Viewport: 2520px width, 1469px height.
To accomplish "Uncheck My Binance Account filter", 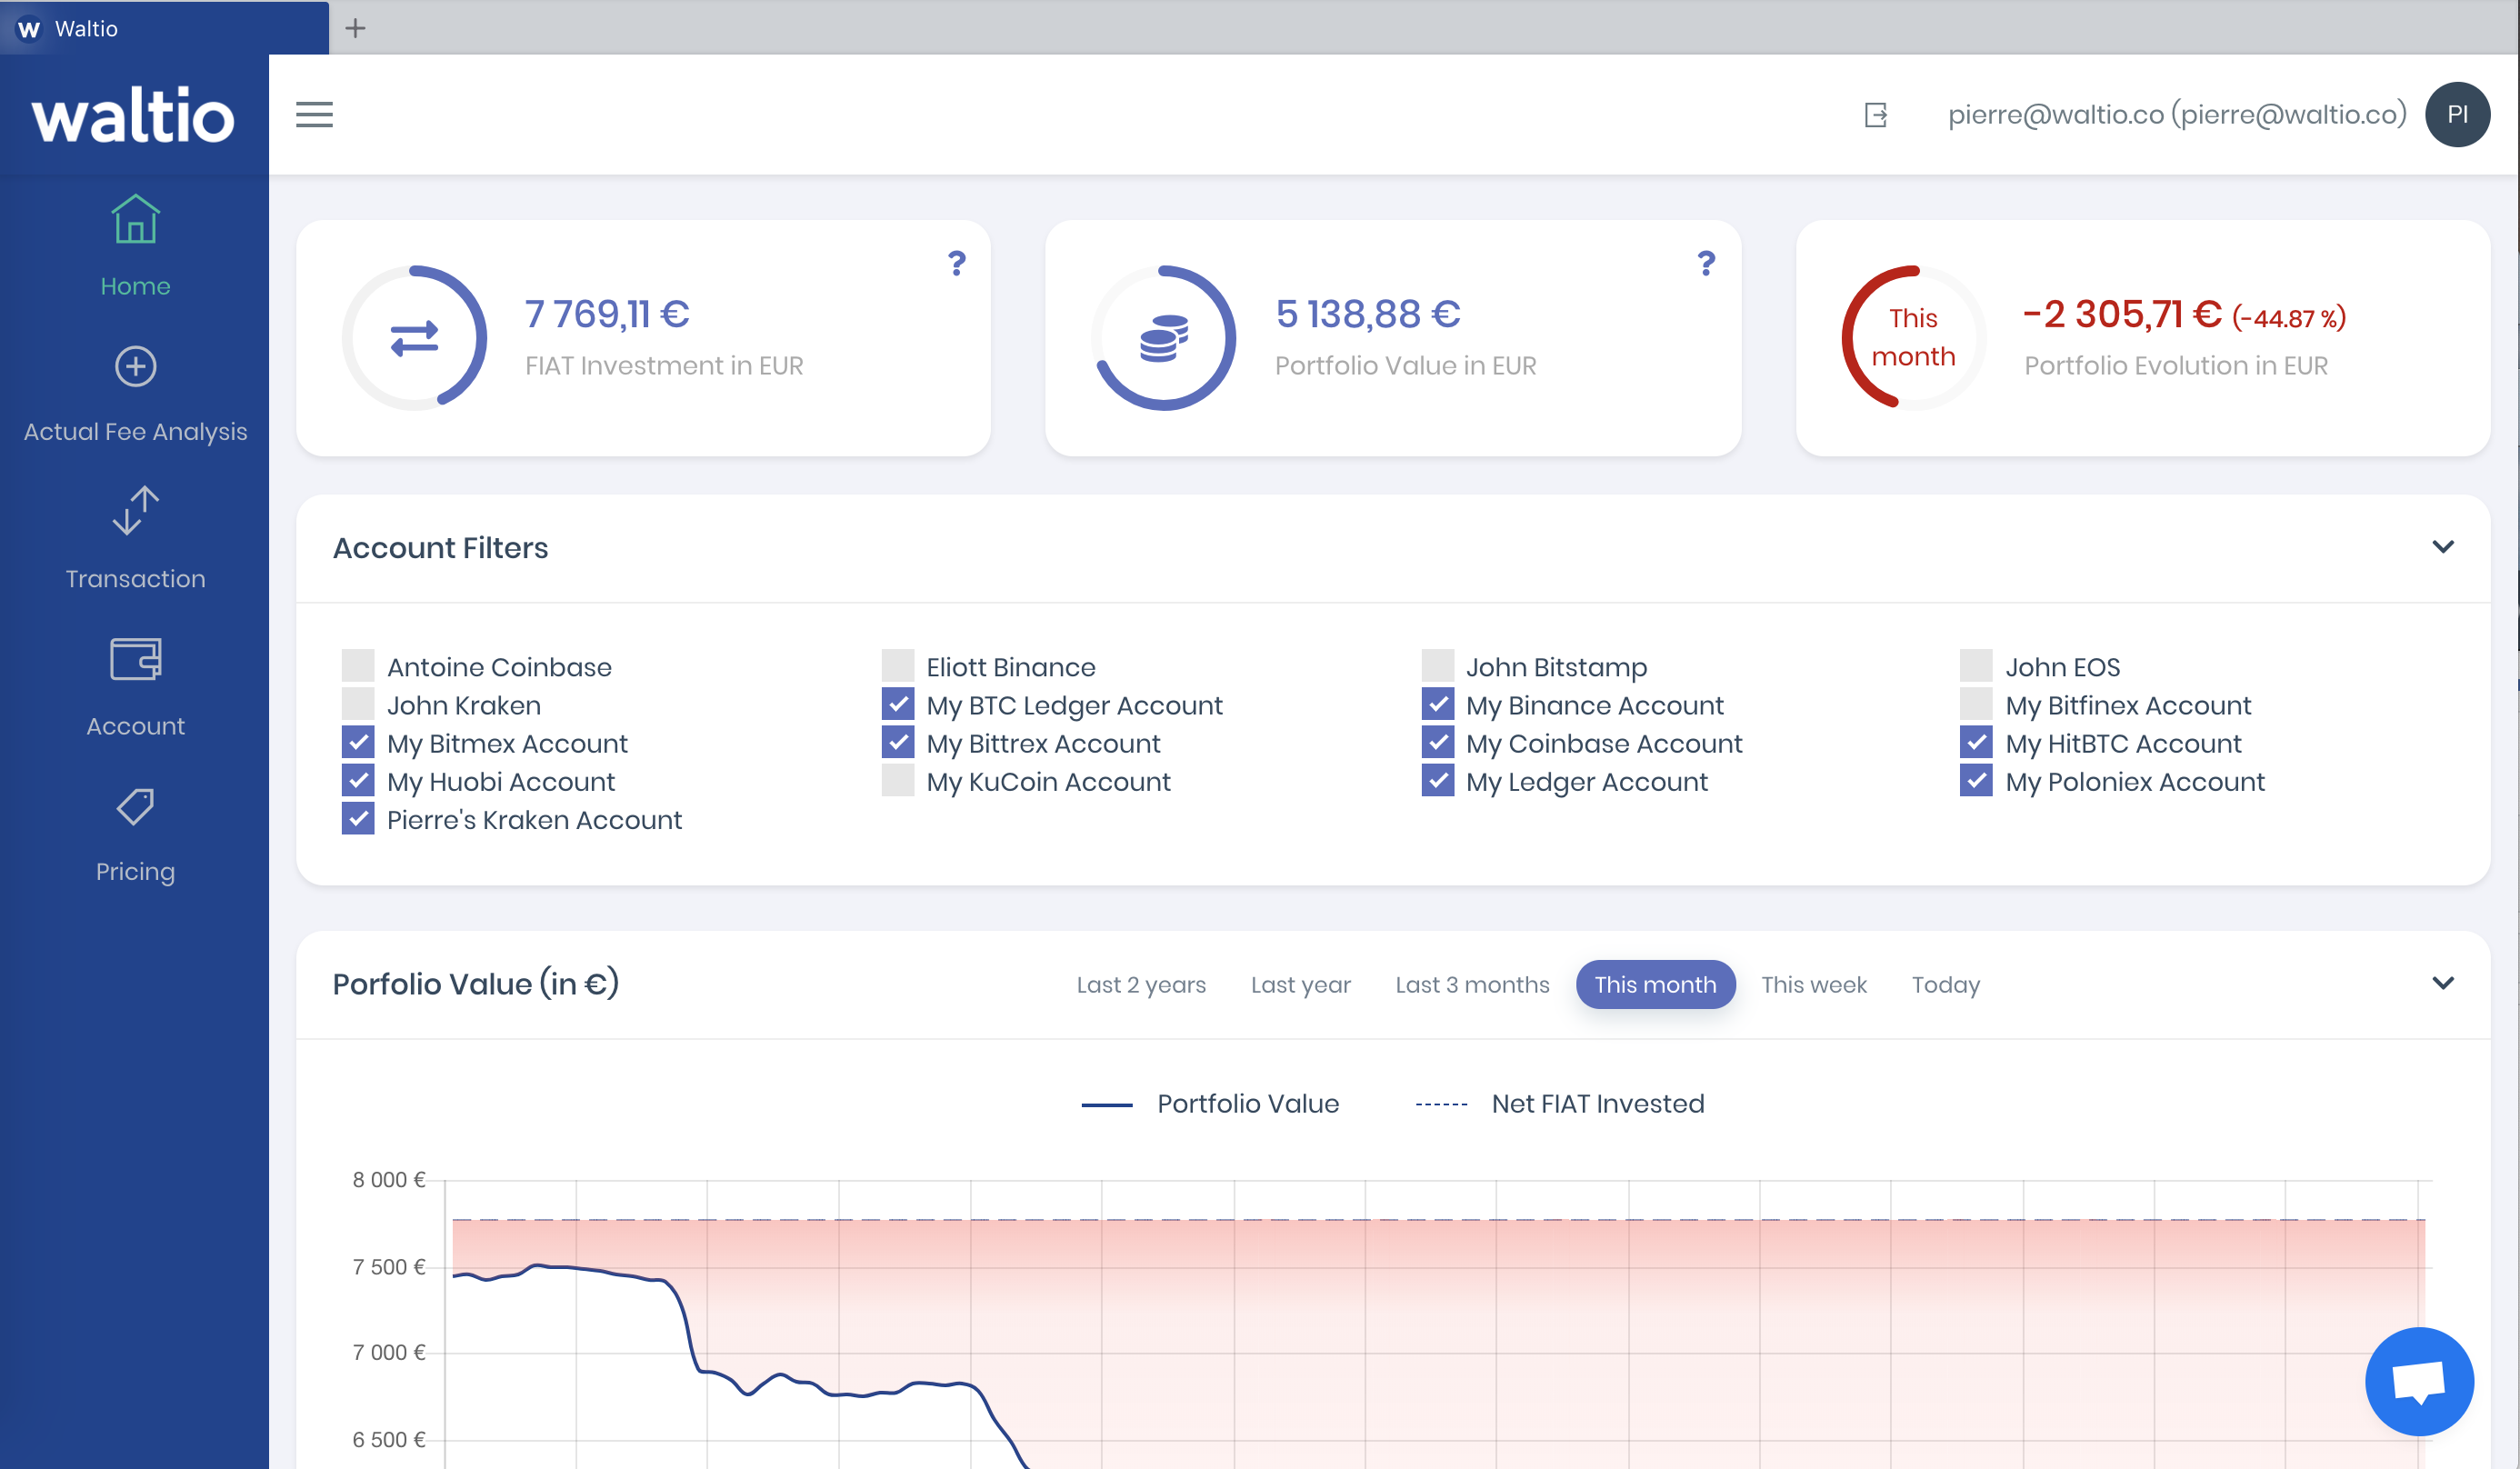I will 1437,704.
